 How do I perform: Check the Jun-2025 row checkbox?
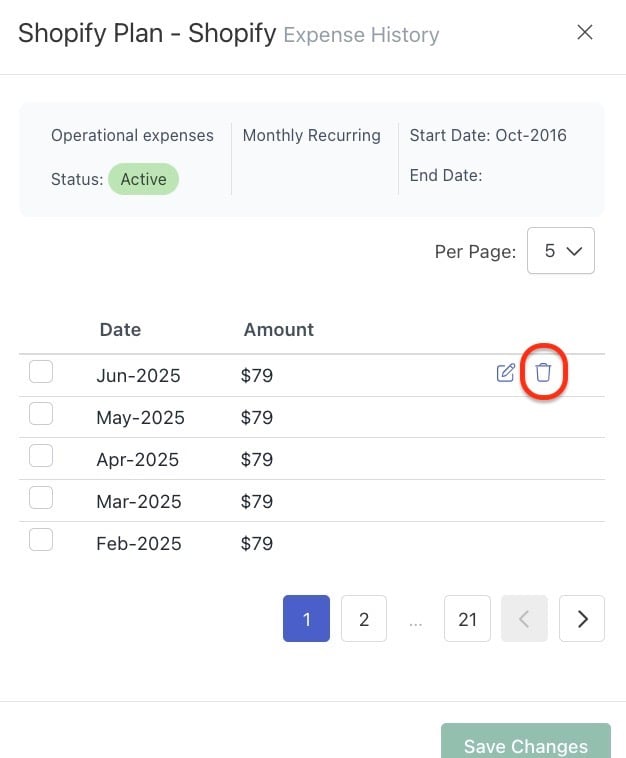(41, 372)
